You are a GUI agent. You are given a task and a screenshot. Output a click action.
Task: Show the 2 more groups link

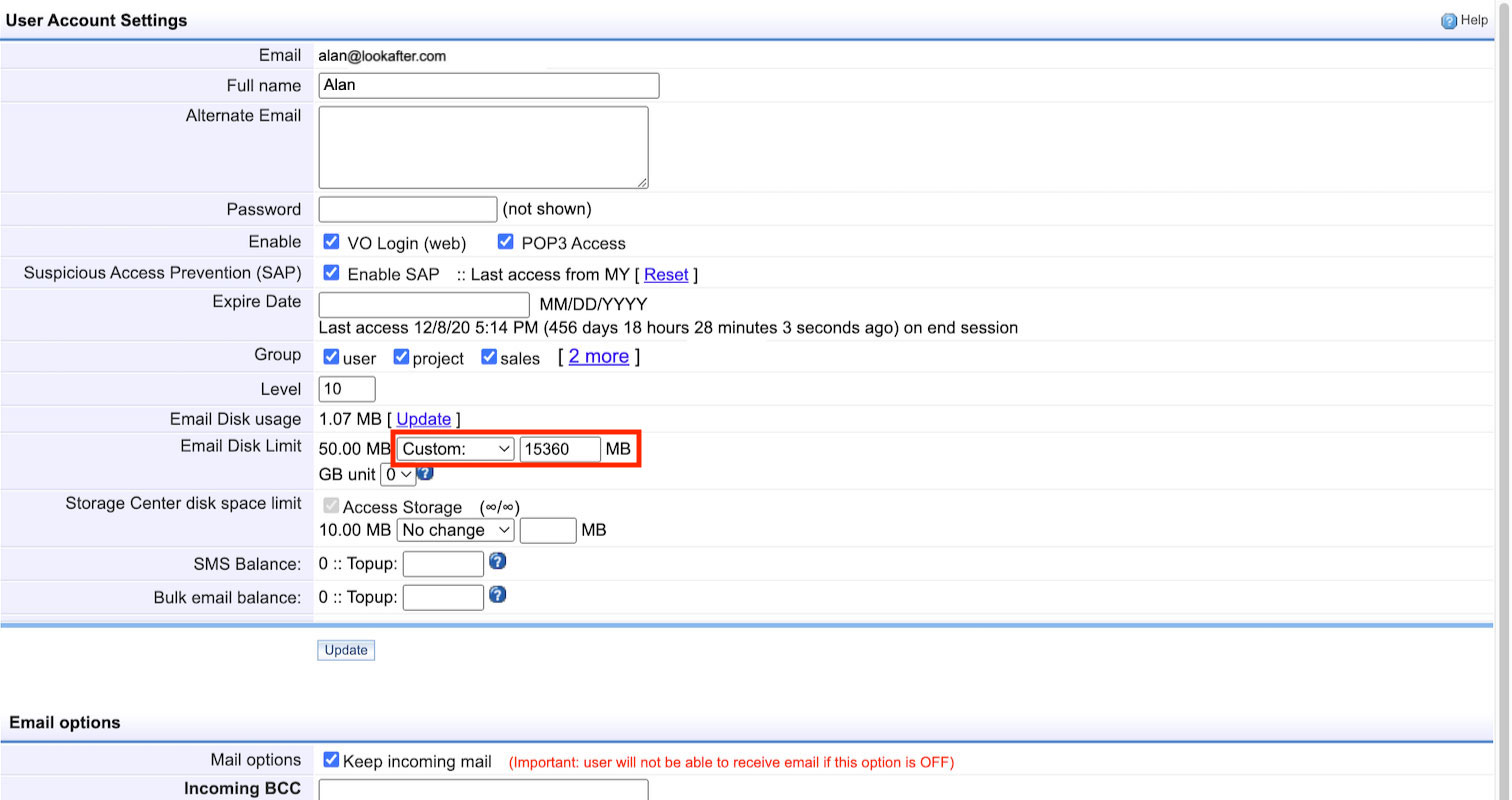click(x=598, y=356)
